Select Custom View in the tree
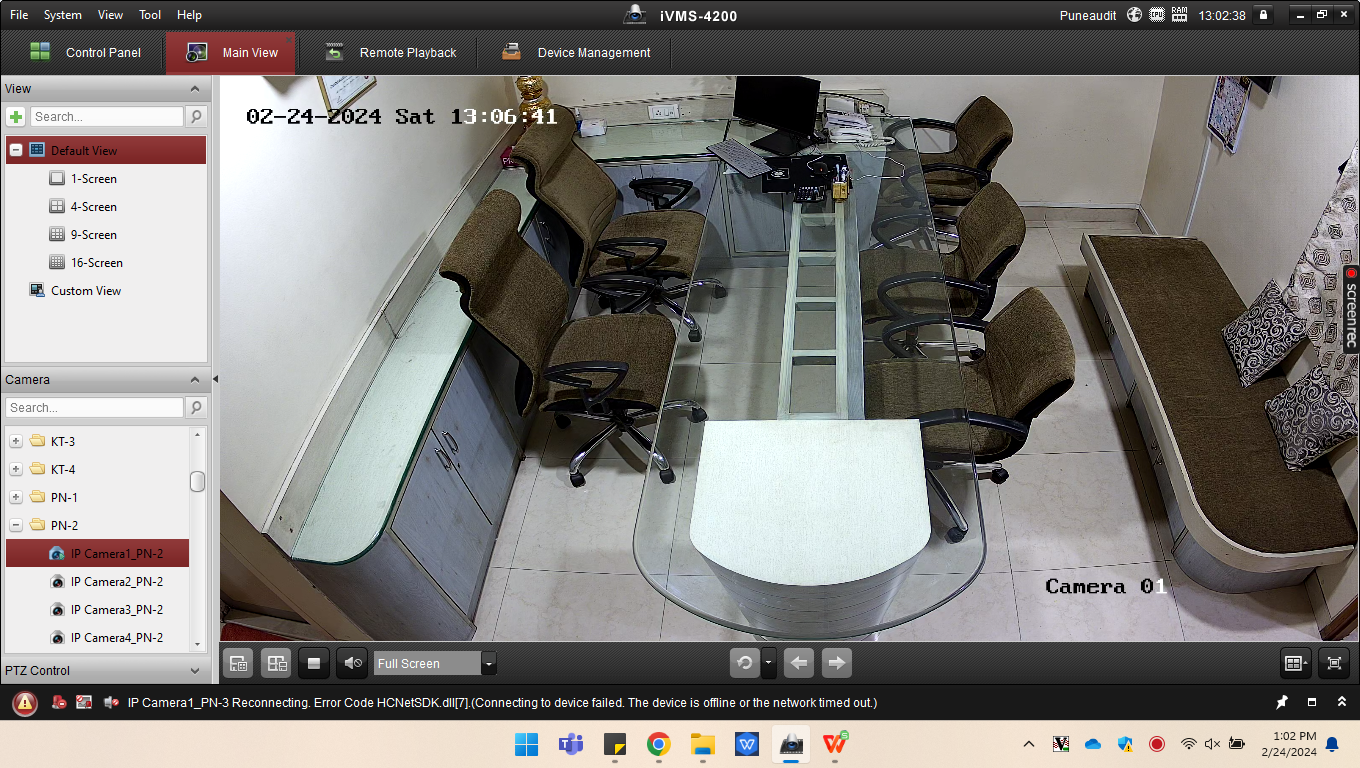1360x768 pixels. tap(86, 291)
